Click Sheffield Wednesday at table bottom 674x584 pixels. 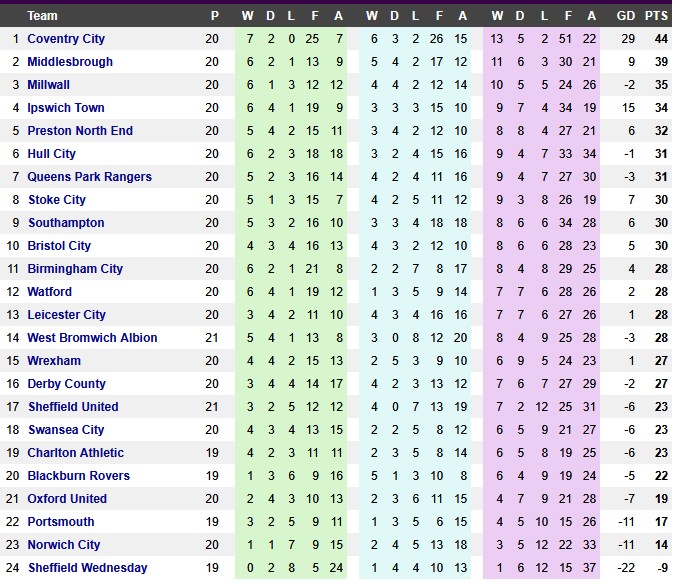(x=87, y=568)
